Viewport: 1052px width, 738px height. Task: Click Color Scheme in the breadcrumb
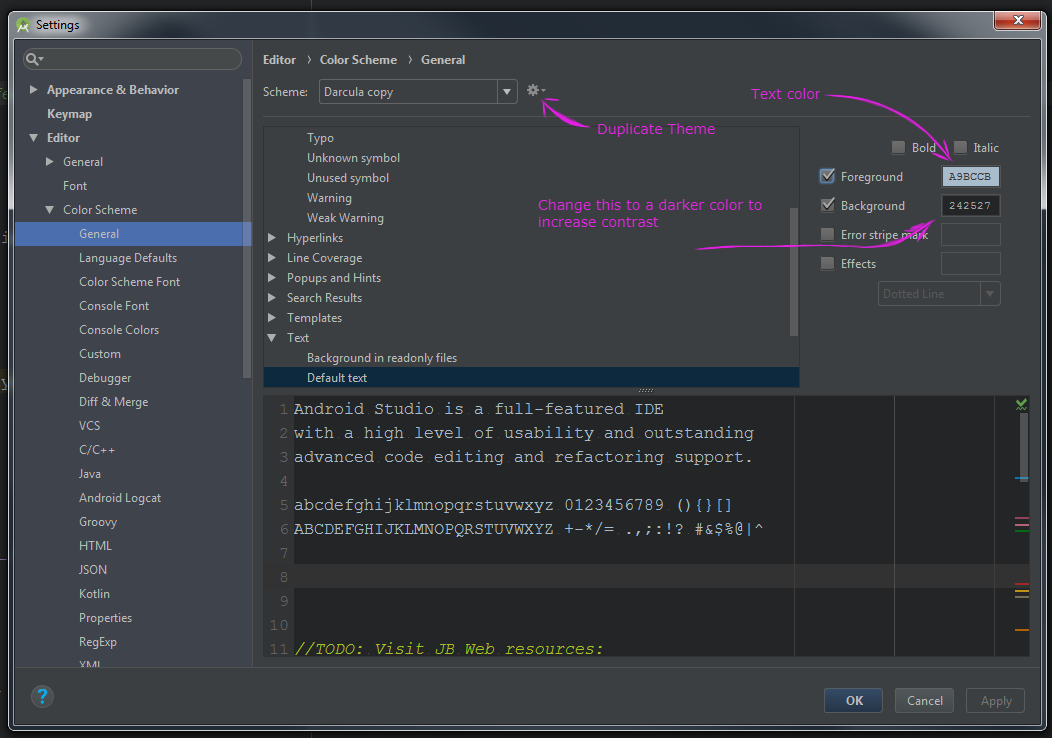click(x=358, y=60)
